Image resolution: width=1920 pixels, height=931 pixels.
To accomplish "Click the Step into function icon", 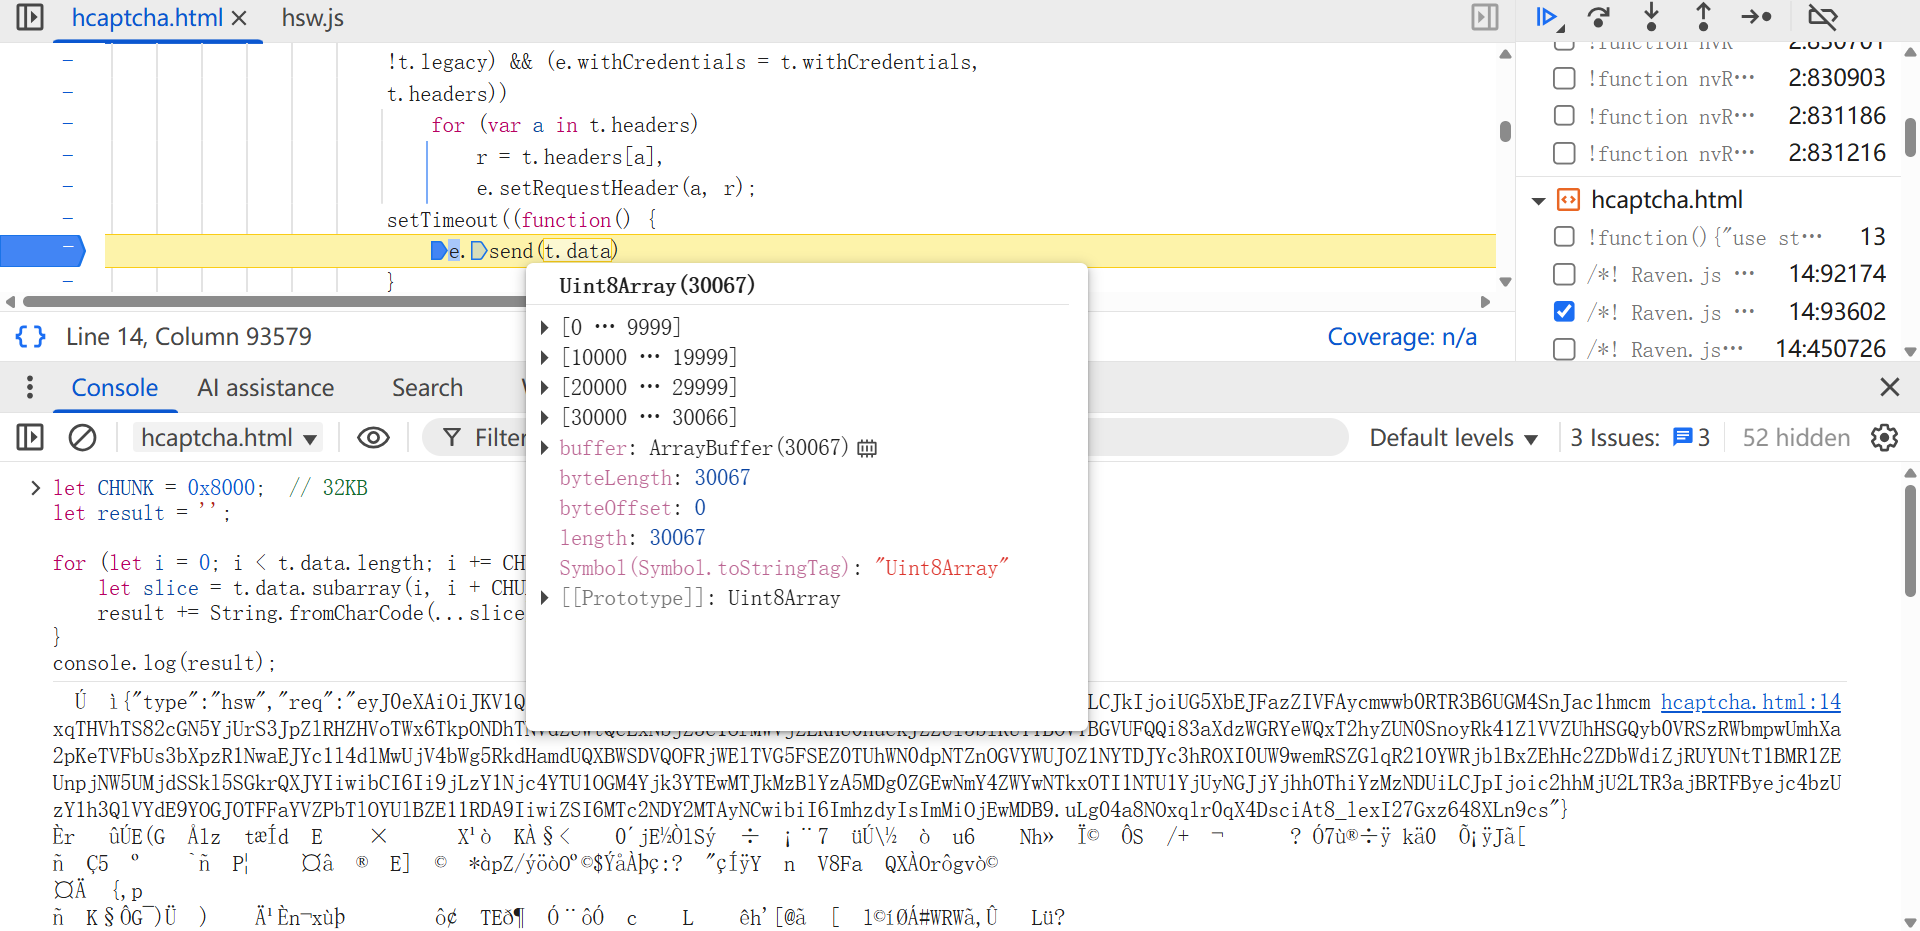I will pyautogui.click(x=1651, y=17).
